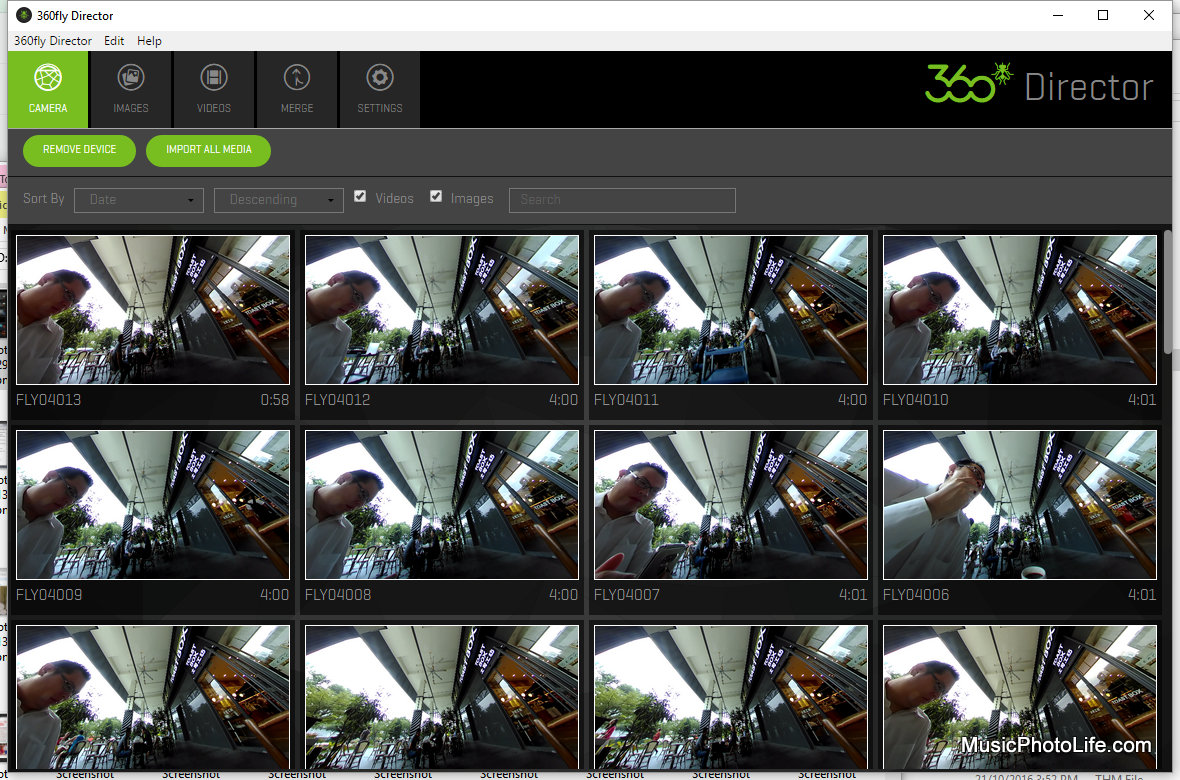Click the FLY04010 file name label
1180x780 pixels.
[915, 400]
